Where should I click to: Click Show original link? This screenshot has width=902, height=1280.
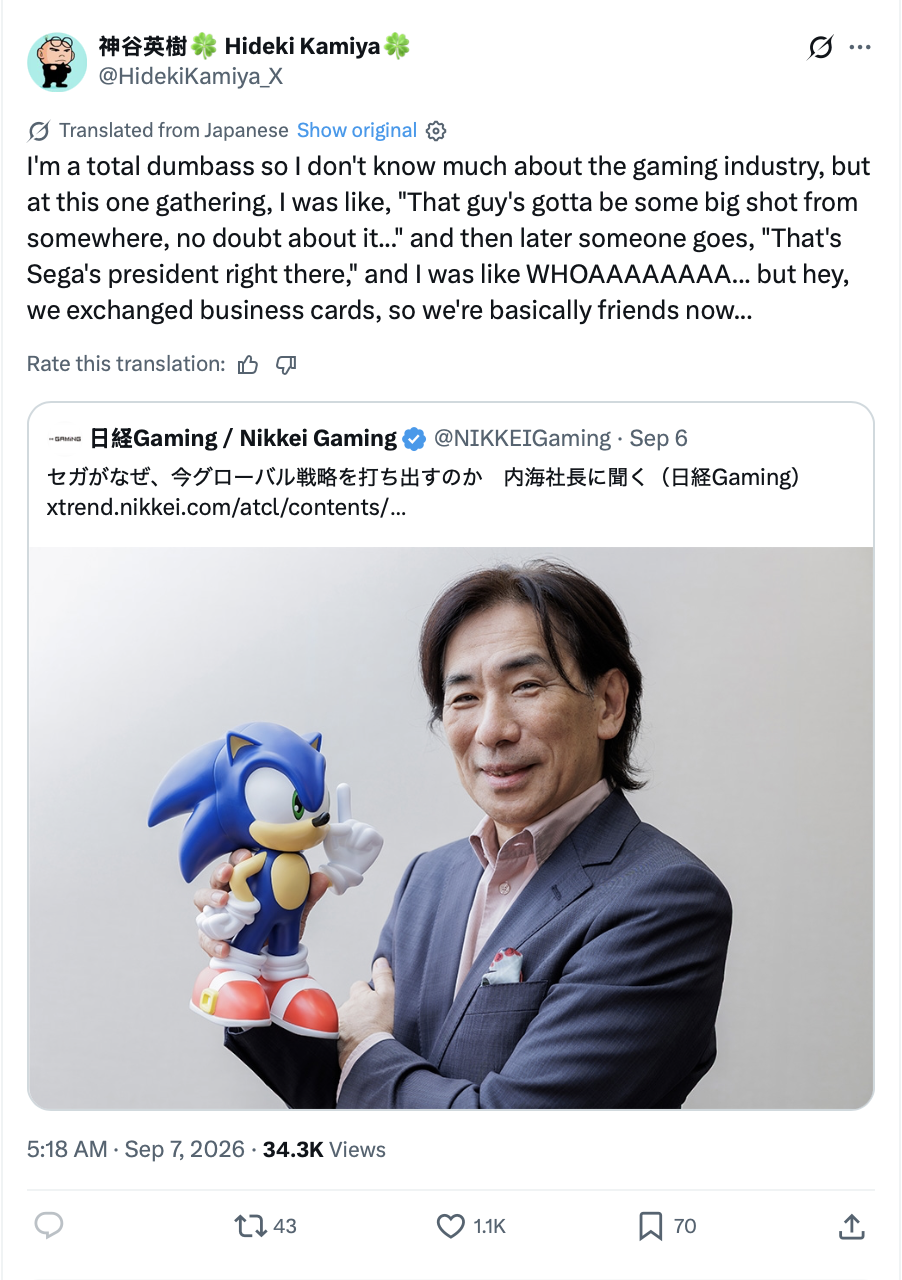pyautogui.click(x=357, y=130)
